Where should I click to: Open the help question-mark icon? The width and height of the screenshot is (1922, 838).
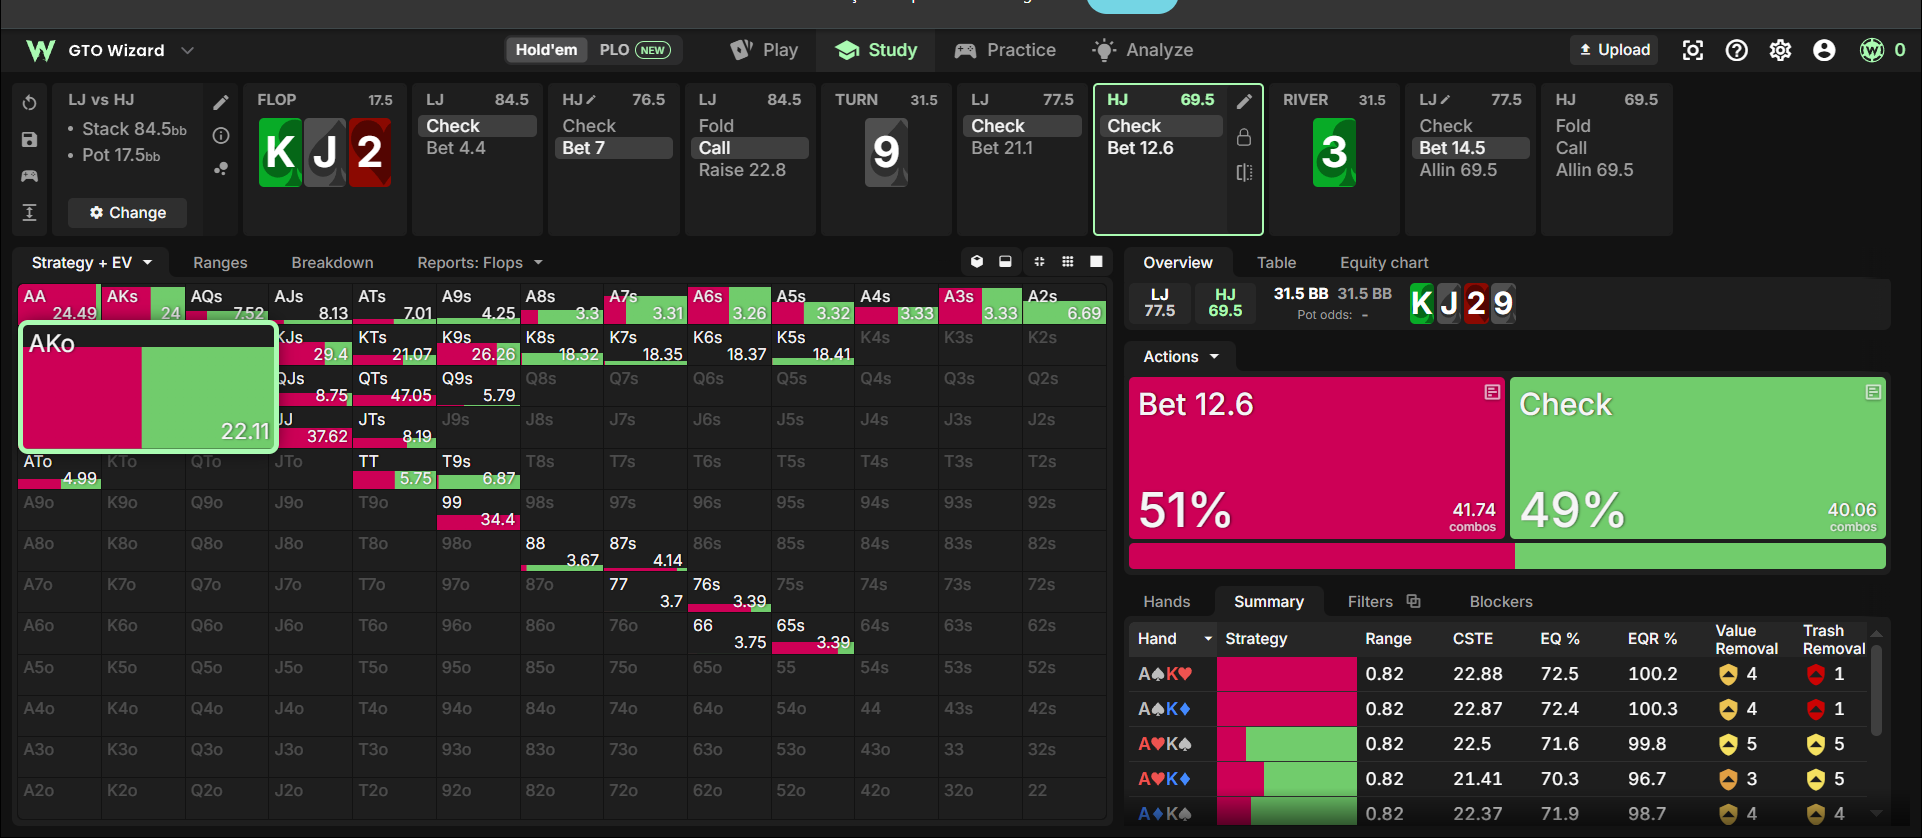1737,50
